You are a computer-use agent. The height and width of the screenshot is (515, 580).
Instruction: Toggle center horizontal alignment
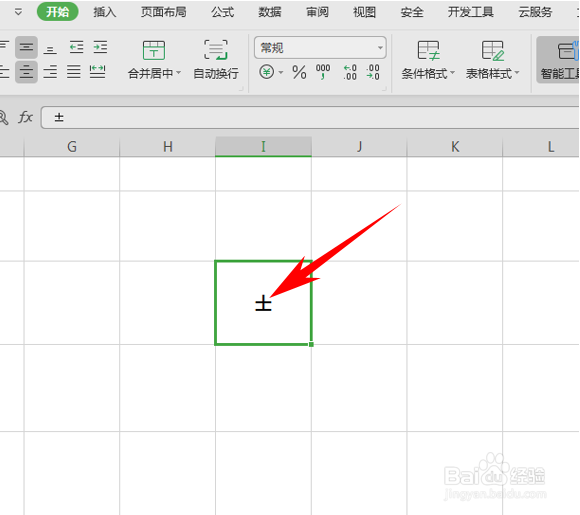pos(26,72)
